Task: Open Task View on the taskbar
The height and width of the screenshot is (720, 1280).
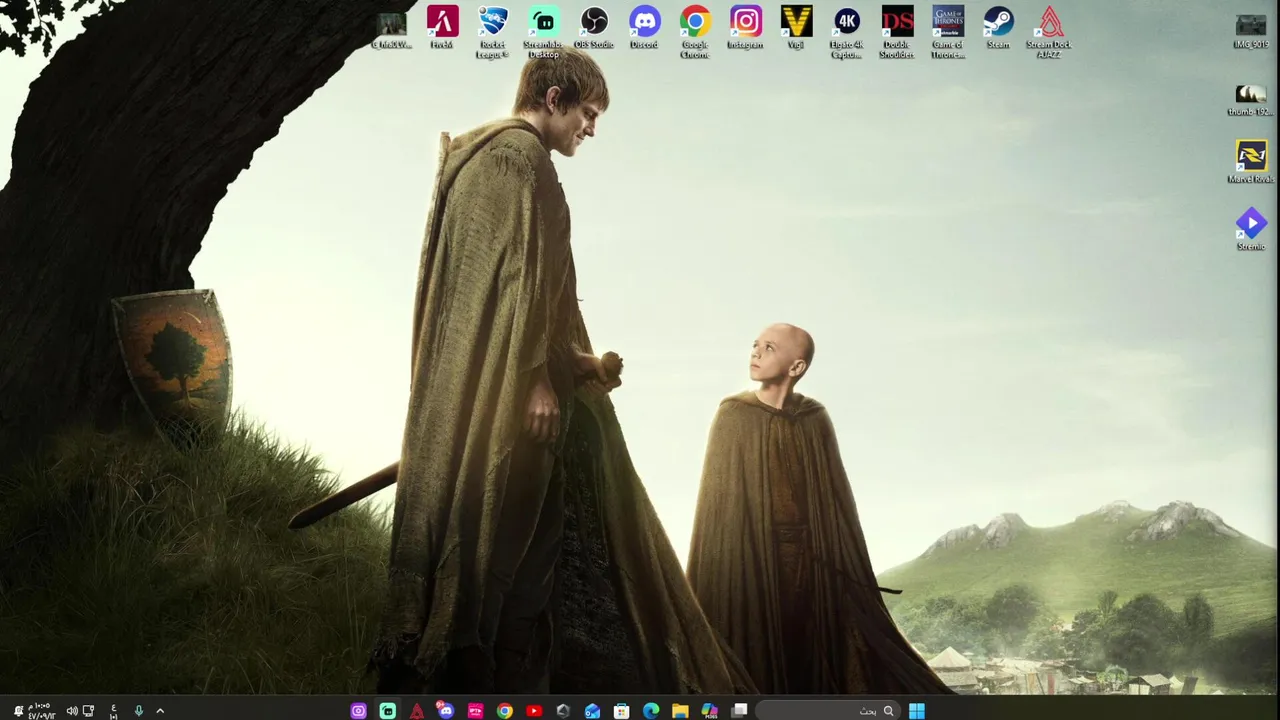Action: [740, 711]
